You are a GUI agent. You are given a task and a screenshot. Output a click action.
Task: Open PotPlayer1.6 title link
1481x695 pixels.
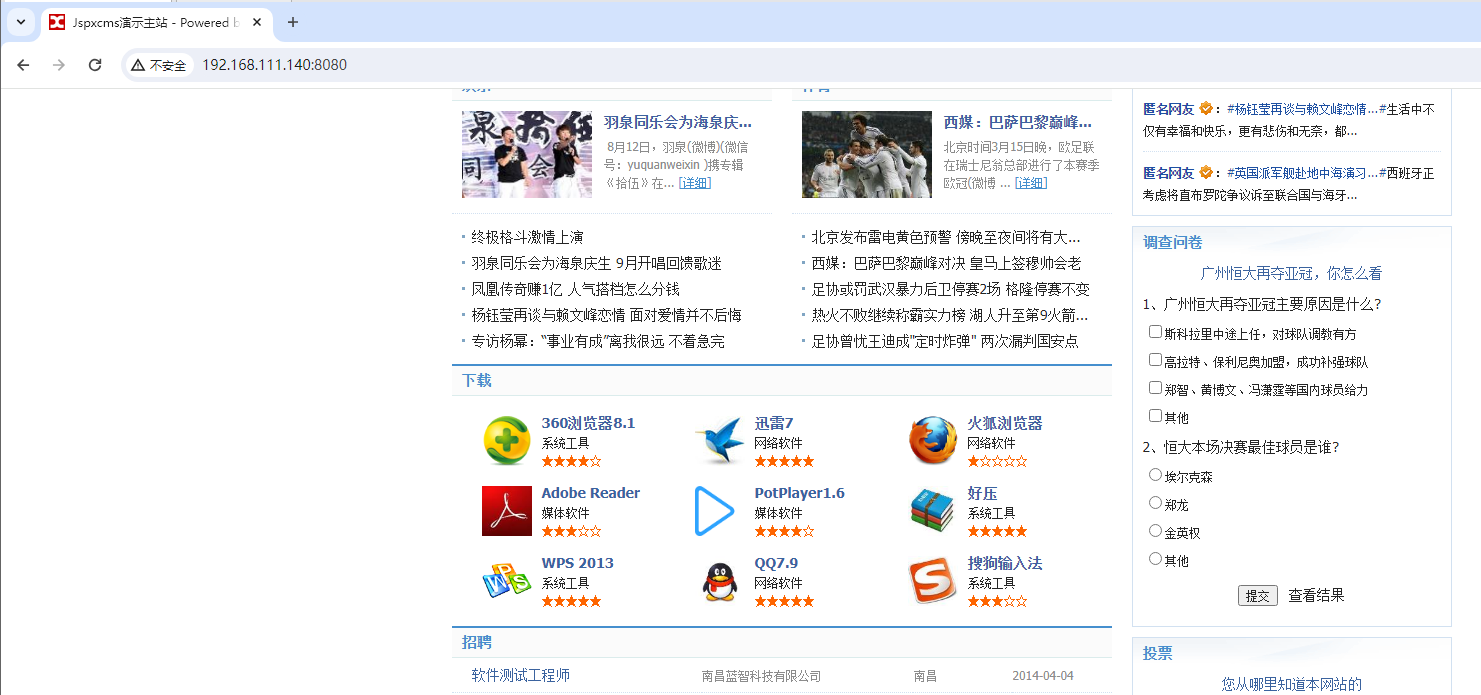799,493
